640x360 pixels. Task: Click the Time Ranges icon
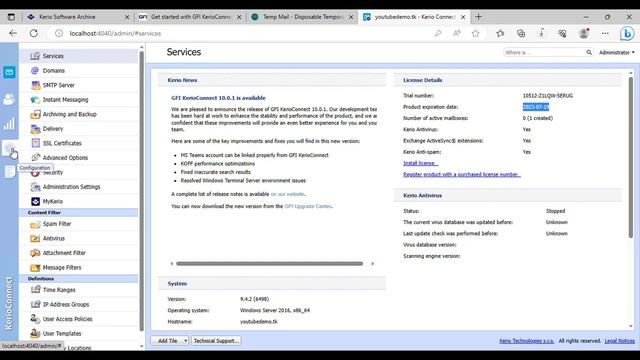click(x=36, y=290)
